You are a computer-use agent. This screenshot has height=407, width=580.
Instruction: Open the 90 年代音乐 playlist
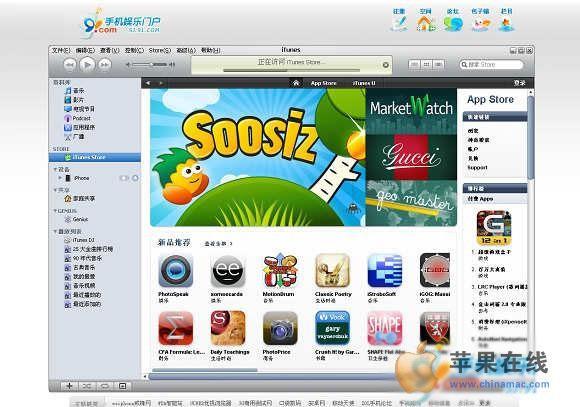(83, 259)
